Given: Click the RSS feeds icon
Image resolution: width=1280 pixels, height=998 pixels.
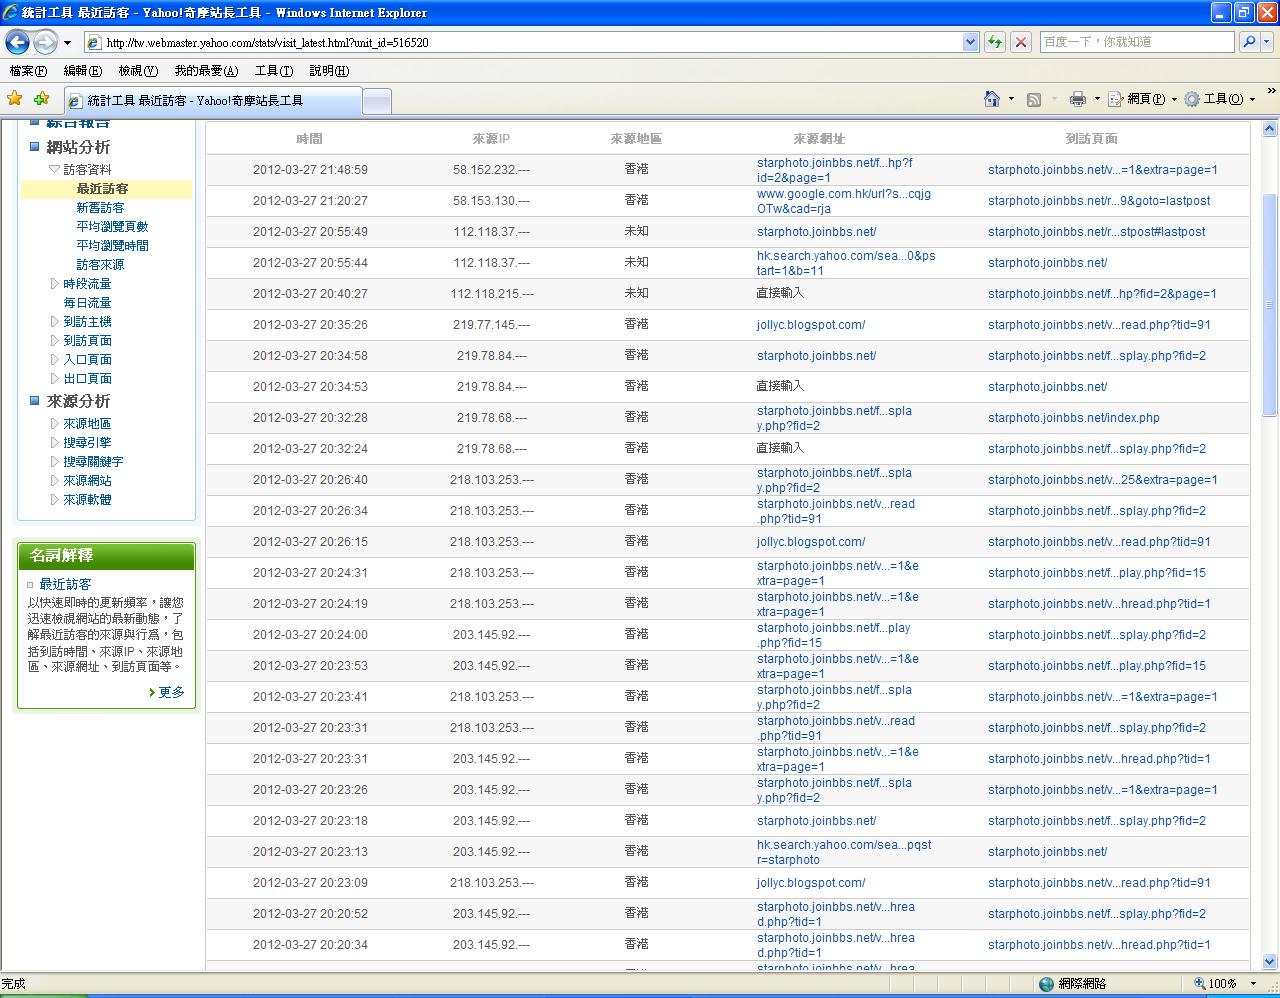Looking at the screenshot, I should pyautogui.click(x=1034, y=99).
